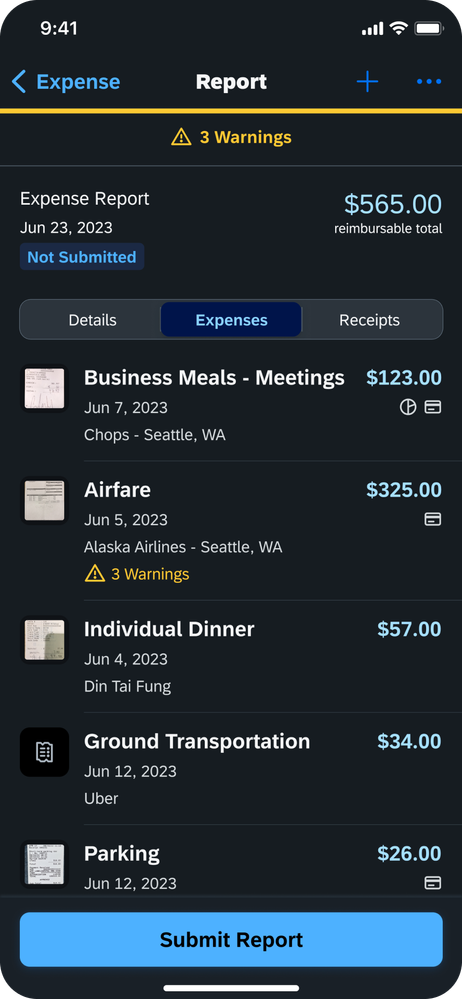Open the Ground Transportation receipt placeholder icon
Viewport: 462px width, 999px height.
pos(44,752)
